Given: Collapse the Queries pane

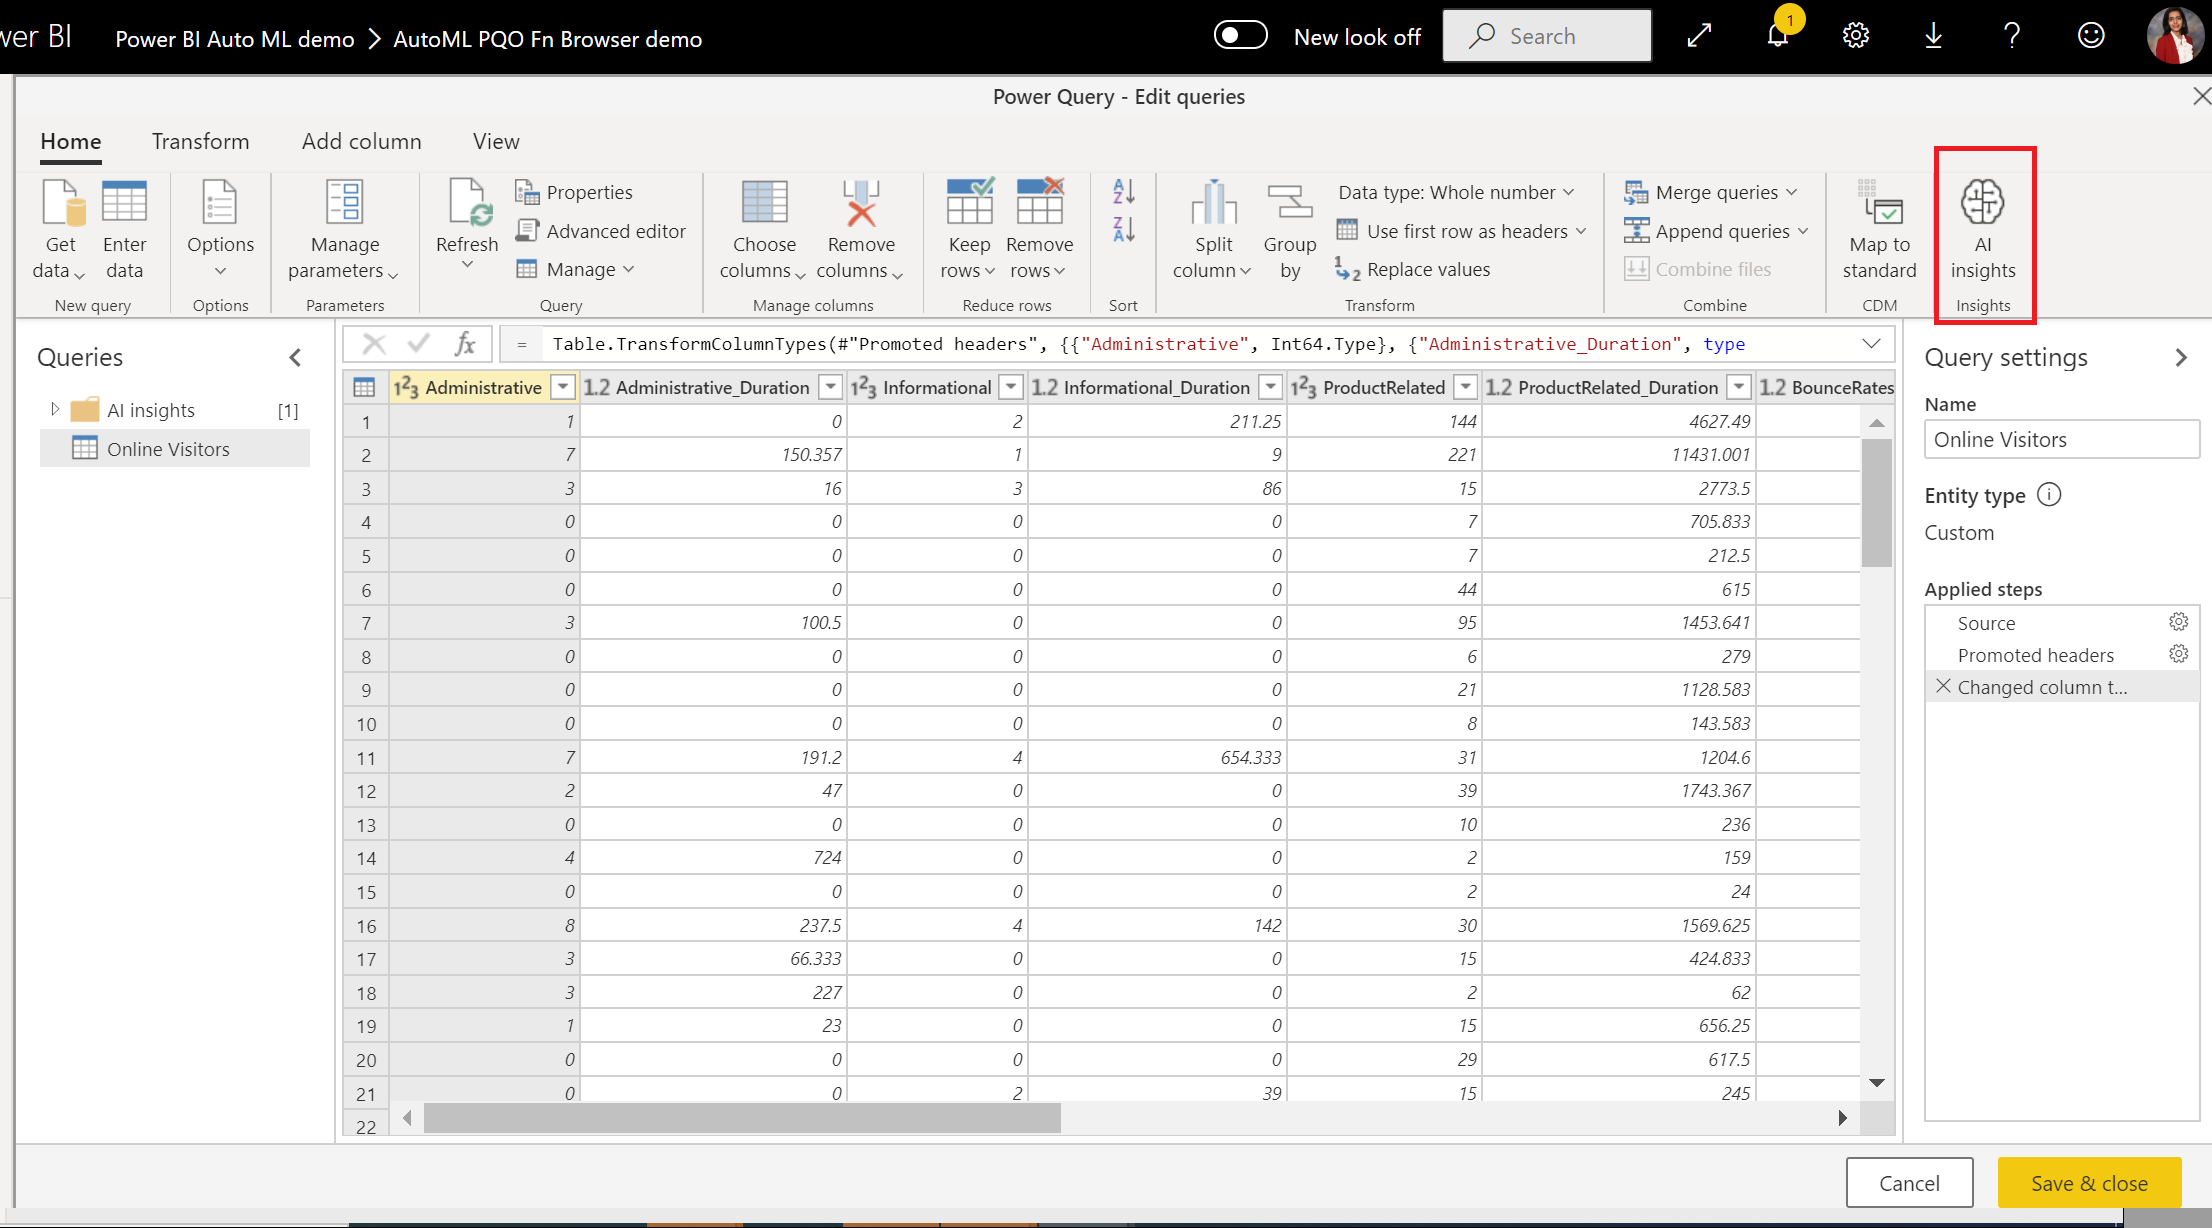Looking at the screenshot, I should [x=295, y=357].
